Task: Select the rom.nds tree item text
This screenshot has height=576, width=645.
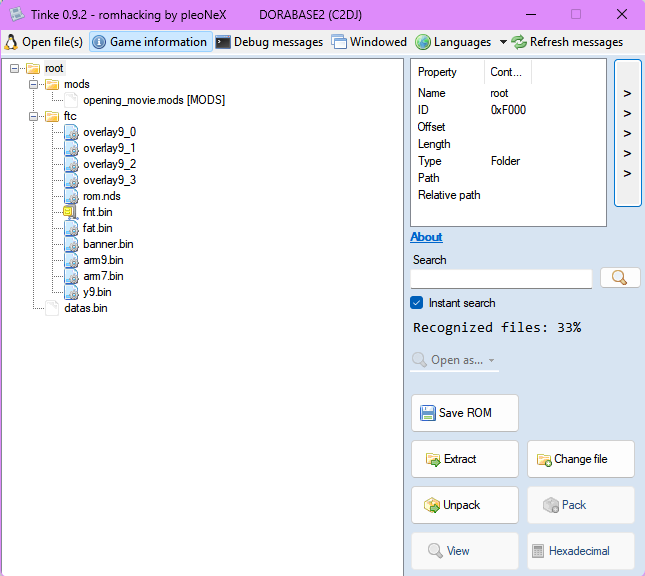Action: 102,197
